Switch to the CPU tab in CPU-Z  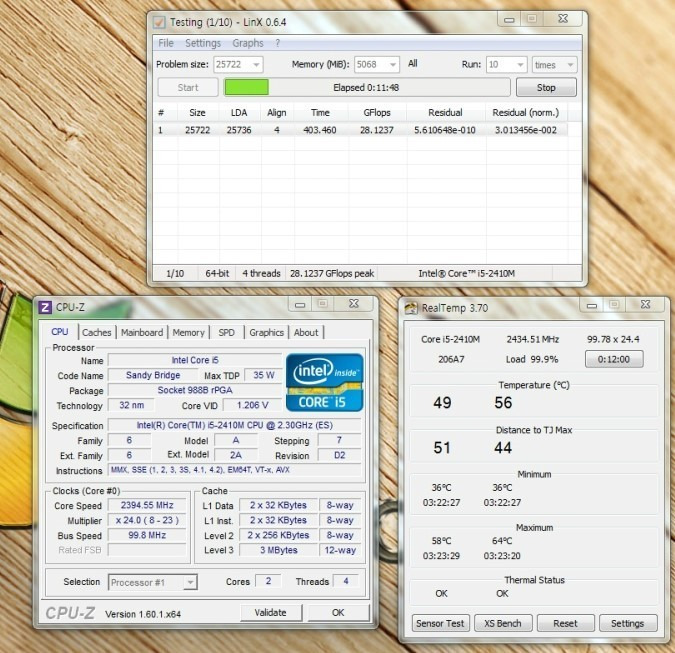click(x=60, y=332)
